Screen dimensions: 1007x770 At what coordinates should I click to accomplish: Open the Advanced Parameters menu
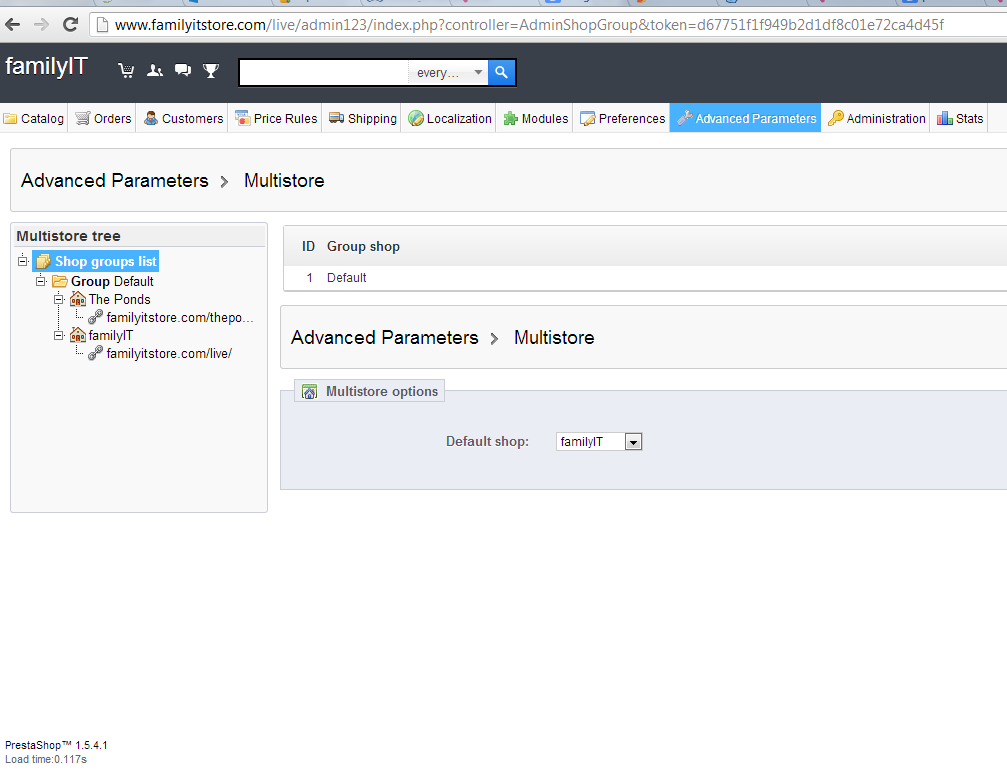pos(746,118)
